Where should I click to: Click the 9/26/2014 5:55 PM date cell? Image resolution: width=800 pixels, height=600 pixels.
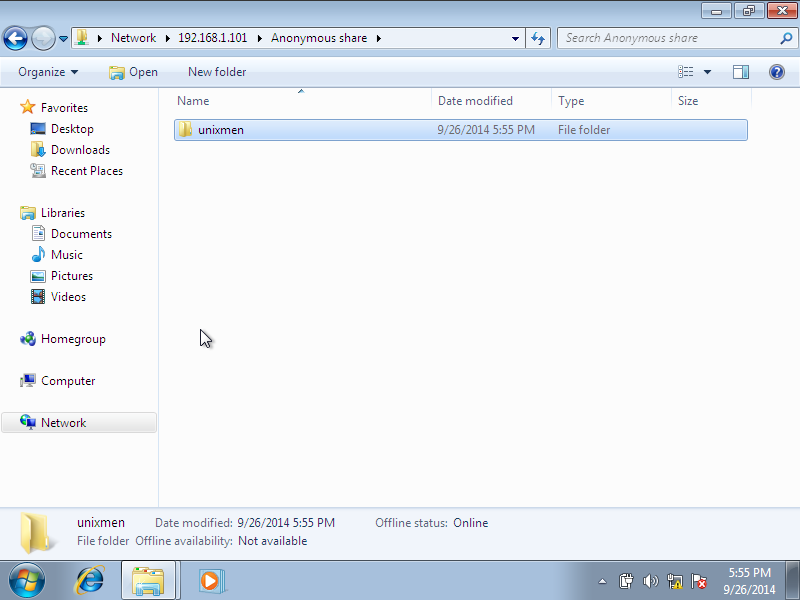click(x=486, y=130)
